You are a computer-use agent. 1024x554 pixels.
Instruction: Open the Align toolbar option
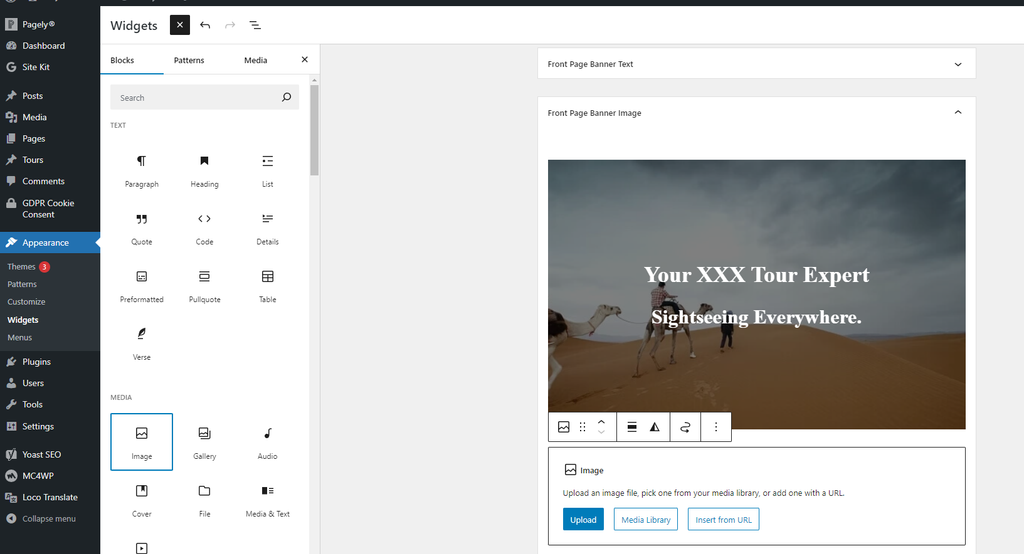(x=632, y=427)
